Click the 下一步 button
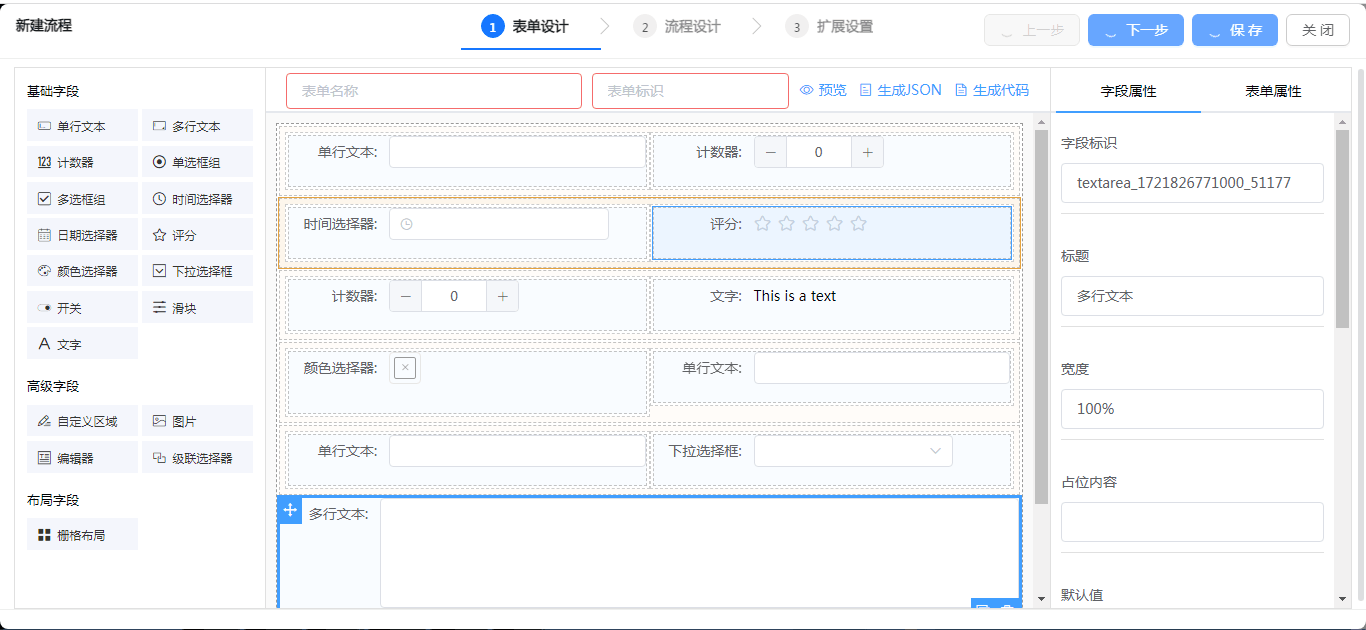The image size is (1366, 630). pyautogui.click(x=1136, y=30)
